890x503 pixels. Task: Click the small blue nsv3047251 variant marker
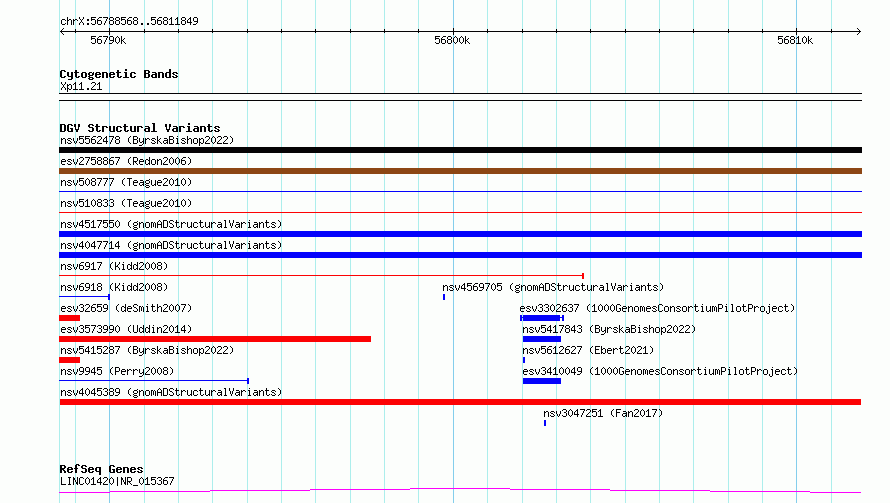coord(545,424)
